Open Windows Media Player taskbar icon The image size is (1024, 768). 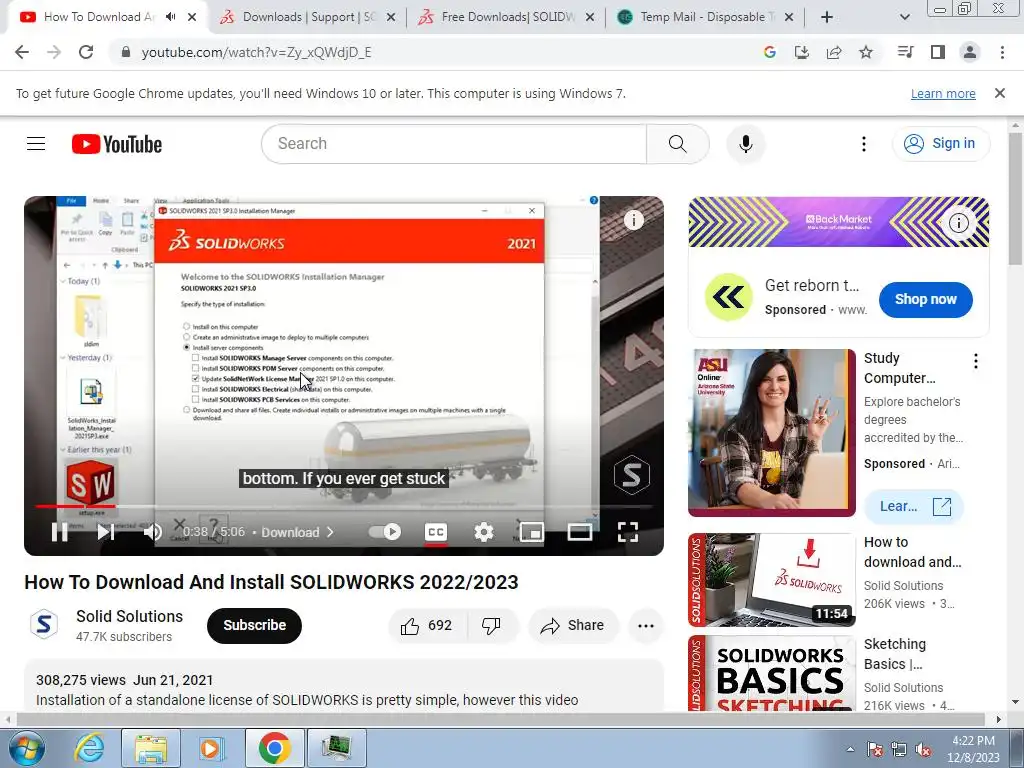[x=212, y=748]
